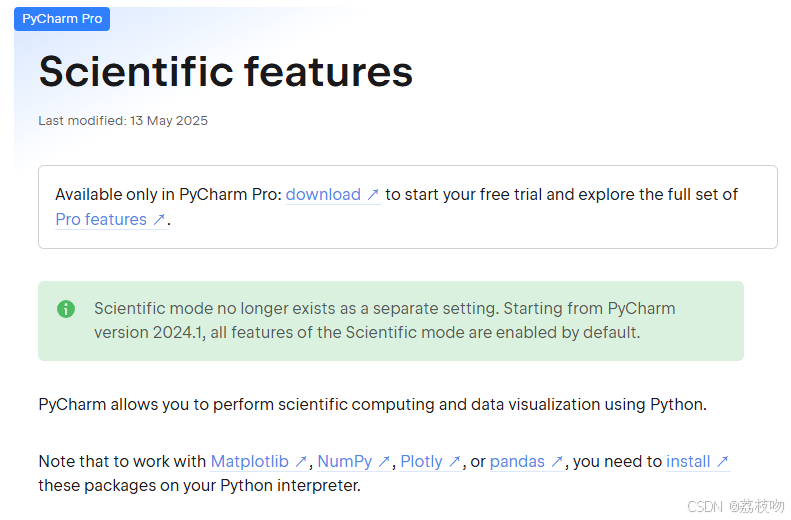
Task: Click the external arrow after Plotly
Action: pos(455,461)
